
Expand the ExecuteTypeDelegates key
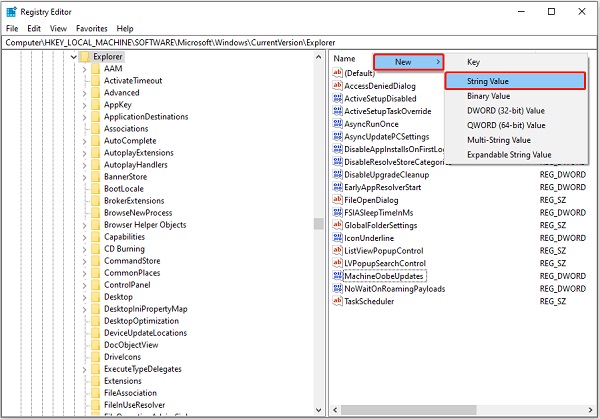pyautogui.click(x=84, y=370)
